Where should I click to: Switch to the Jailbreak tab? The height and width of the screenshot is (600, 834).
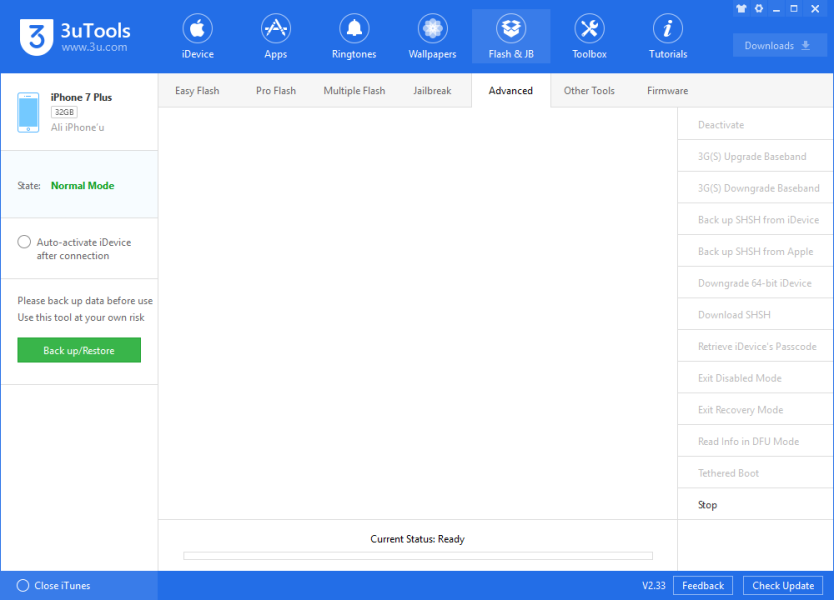click(x=432, y=91)
